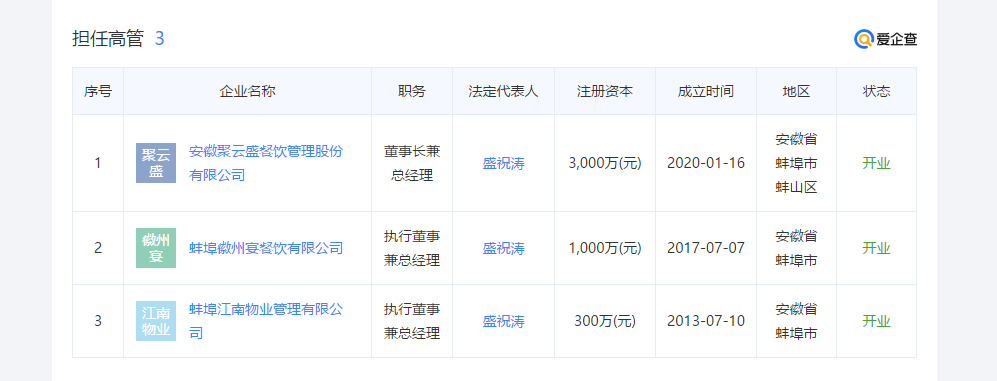
Task: Select the 董事长兼总经理 position cell
Action: click(412, 163)
